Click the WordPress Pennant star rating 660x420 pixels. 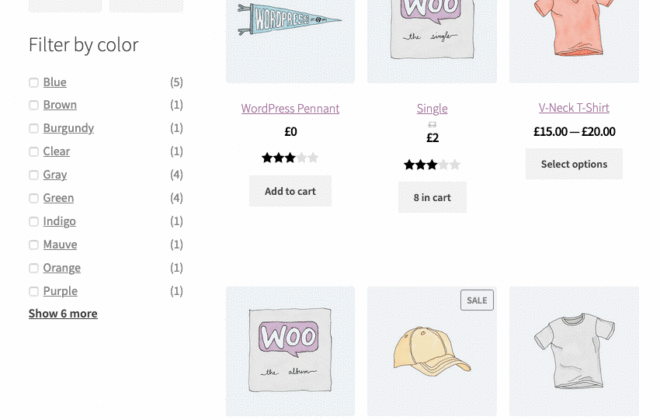(x=290, y=158)
